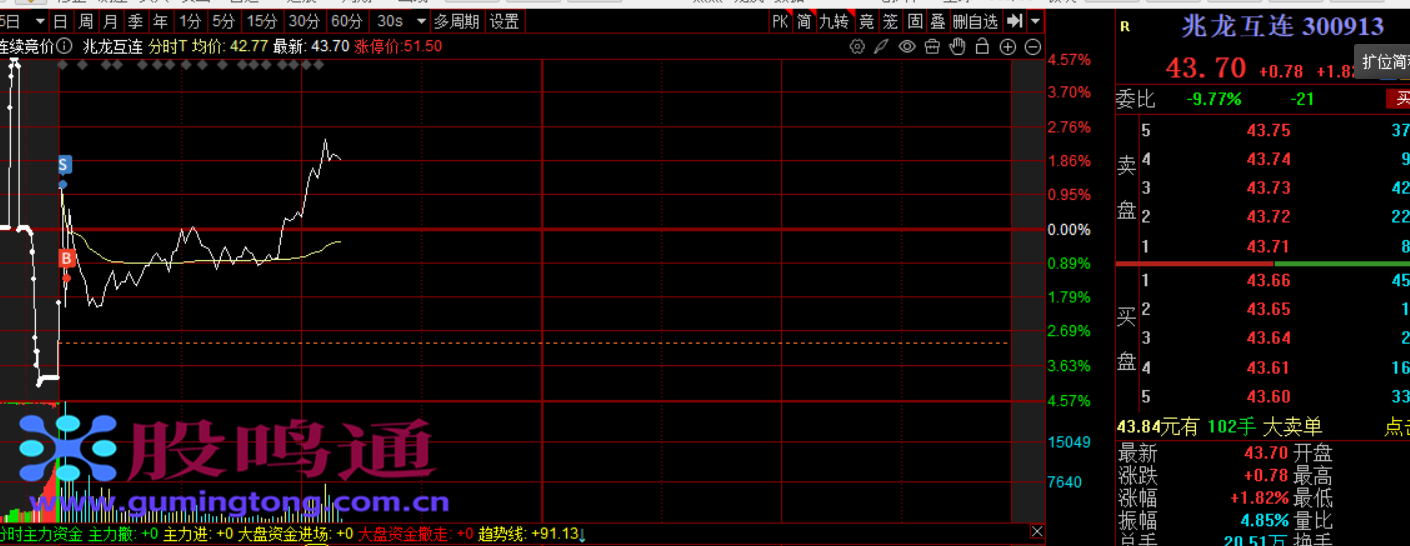Click the red 买 indicator button
Image resolution: width=1410 pixels, height=546 pixels.
pos(1397,99)
